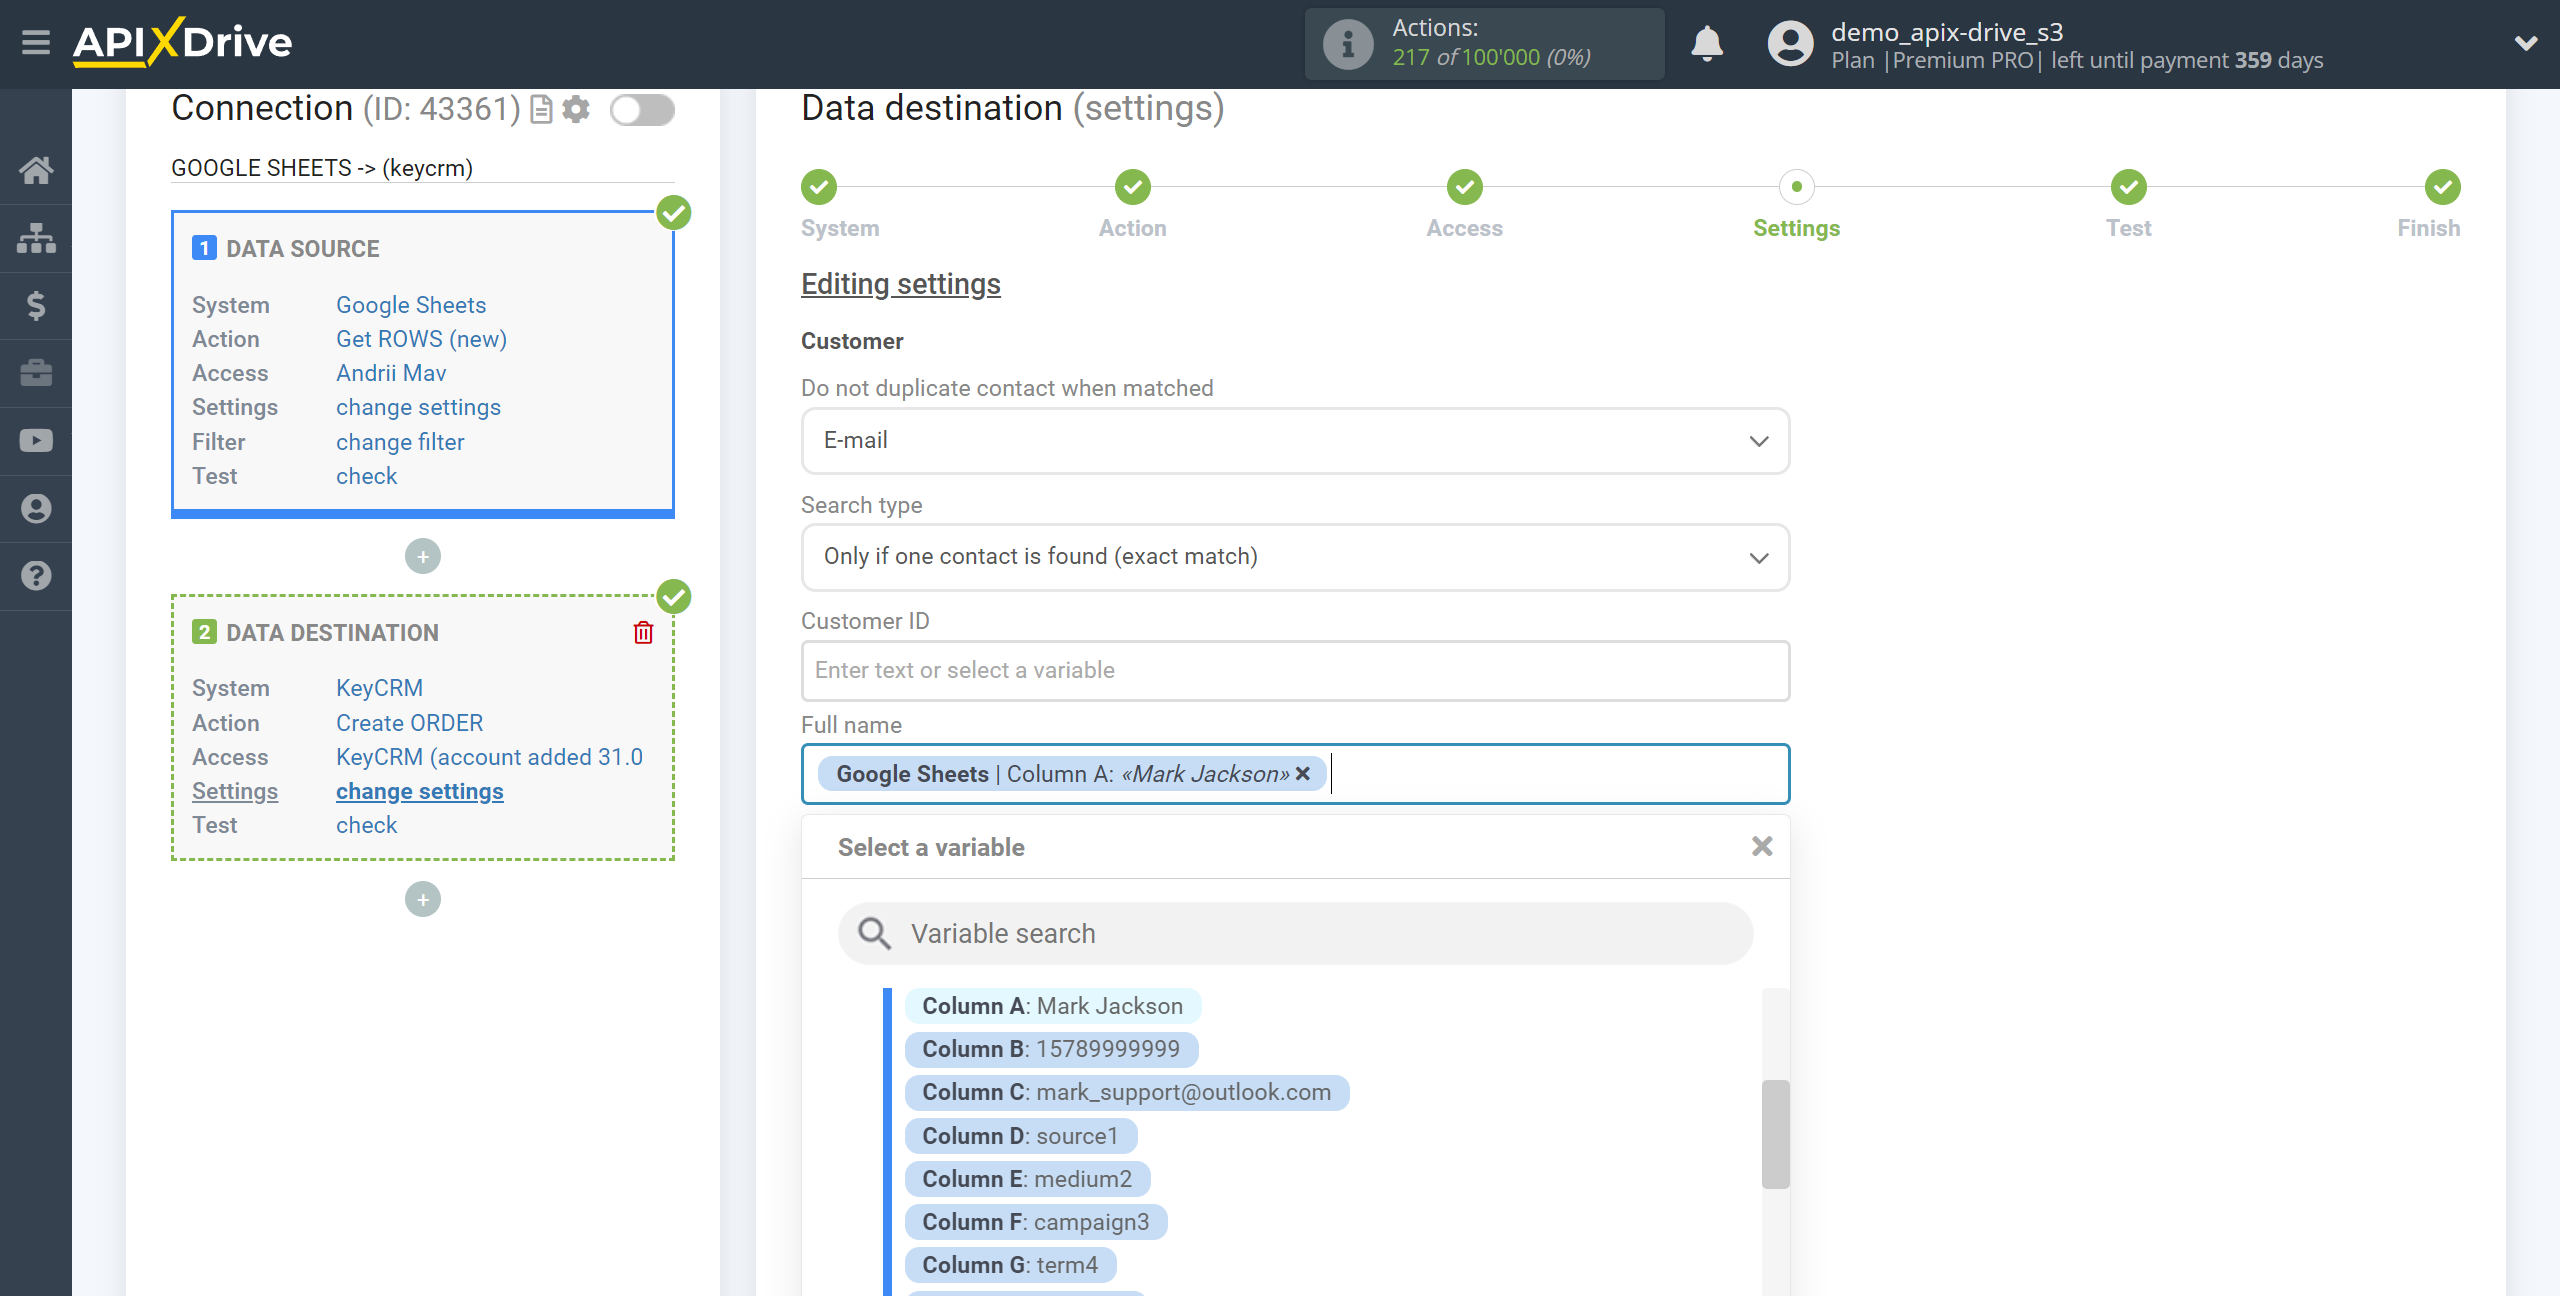The image size is (2560, 1296).
Task: Select variable Column A: Mark Jackson
Action: click(1052, 1006)
